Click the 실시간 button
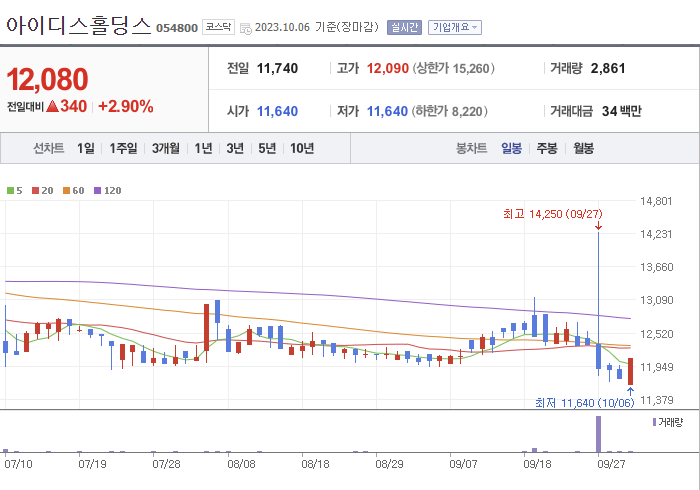700x490 pixels. pos(404,28)
